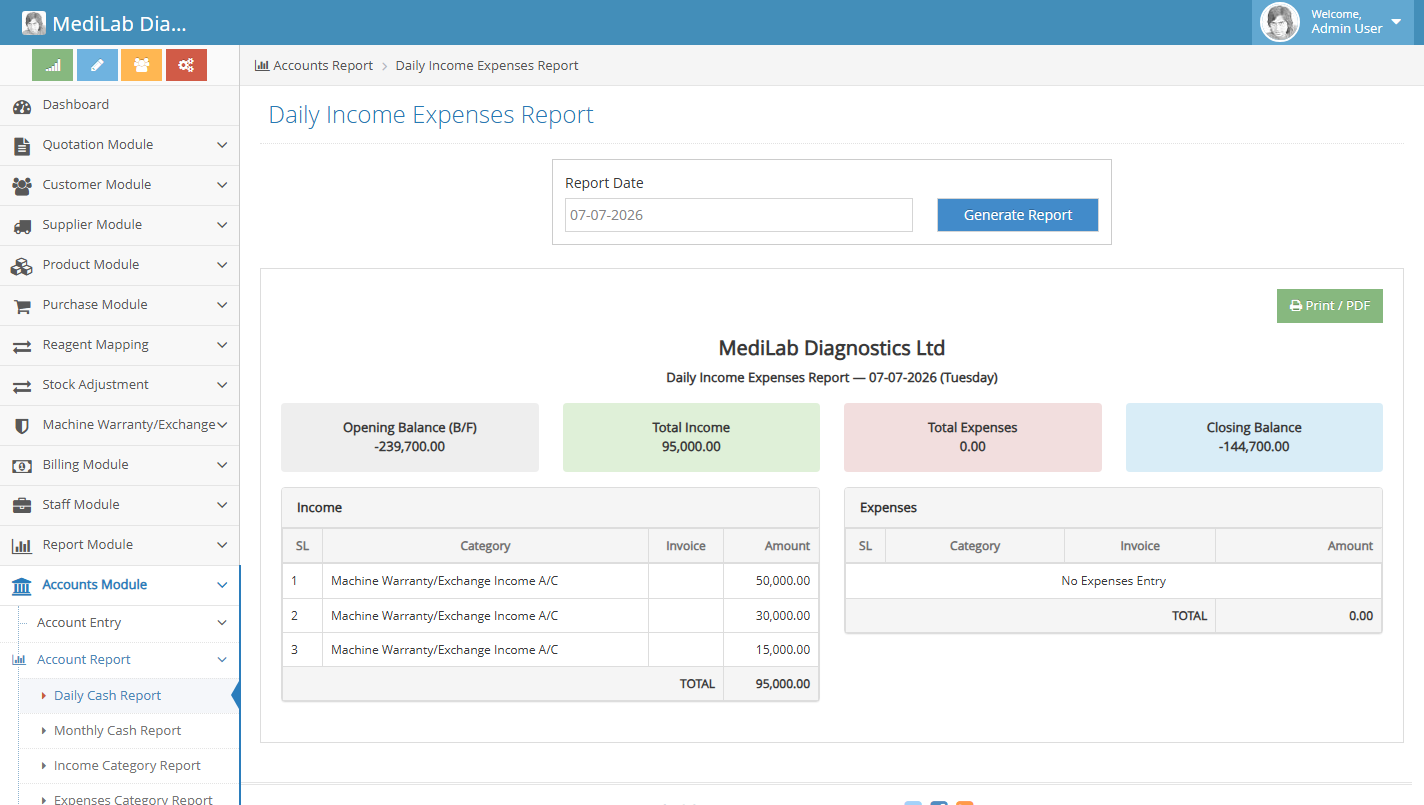Click the Report Module bar chart icon

(22, 545)
